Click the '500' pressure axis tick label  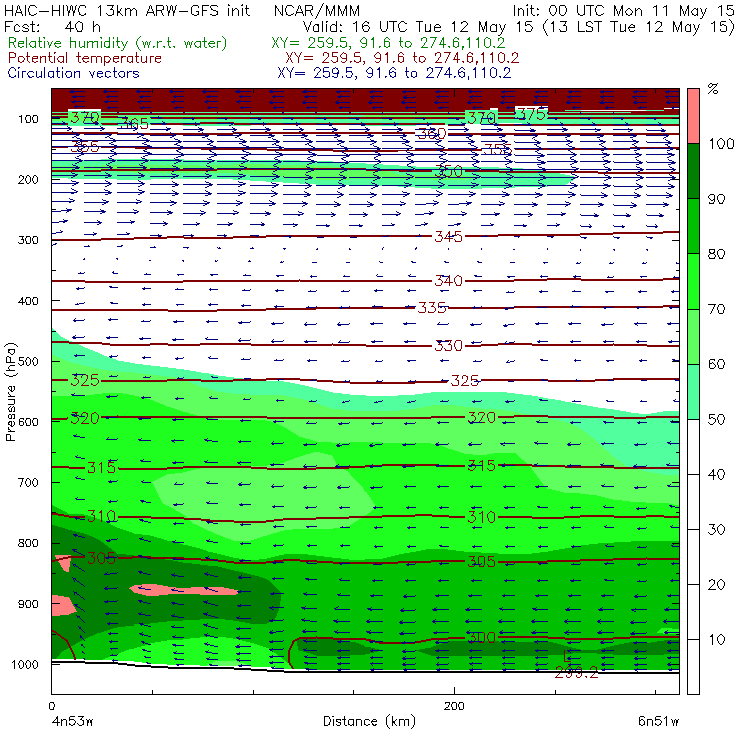(x=28, y=362)
